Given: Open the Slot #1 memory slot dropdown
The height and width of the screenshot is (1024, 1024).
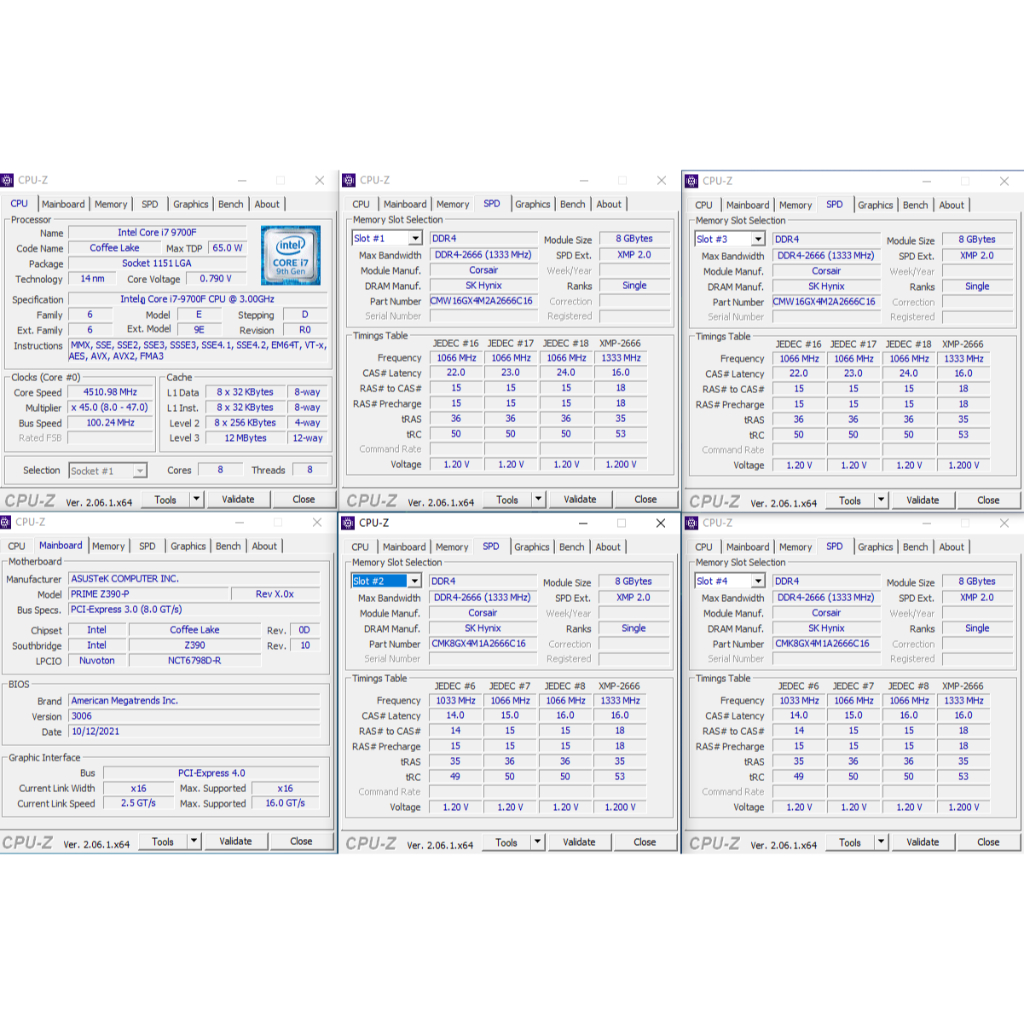Looking at the screenshot, I should (x=414, y=239).
